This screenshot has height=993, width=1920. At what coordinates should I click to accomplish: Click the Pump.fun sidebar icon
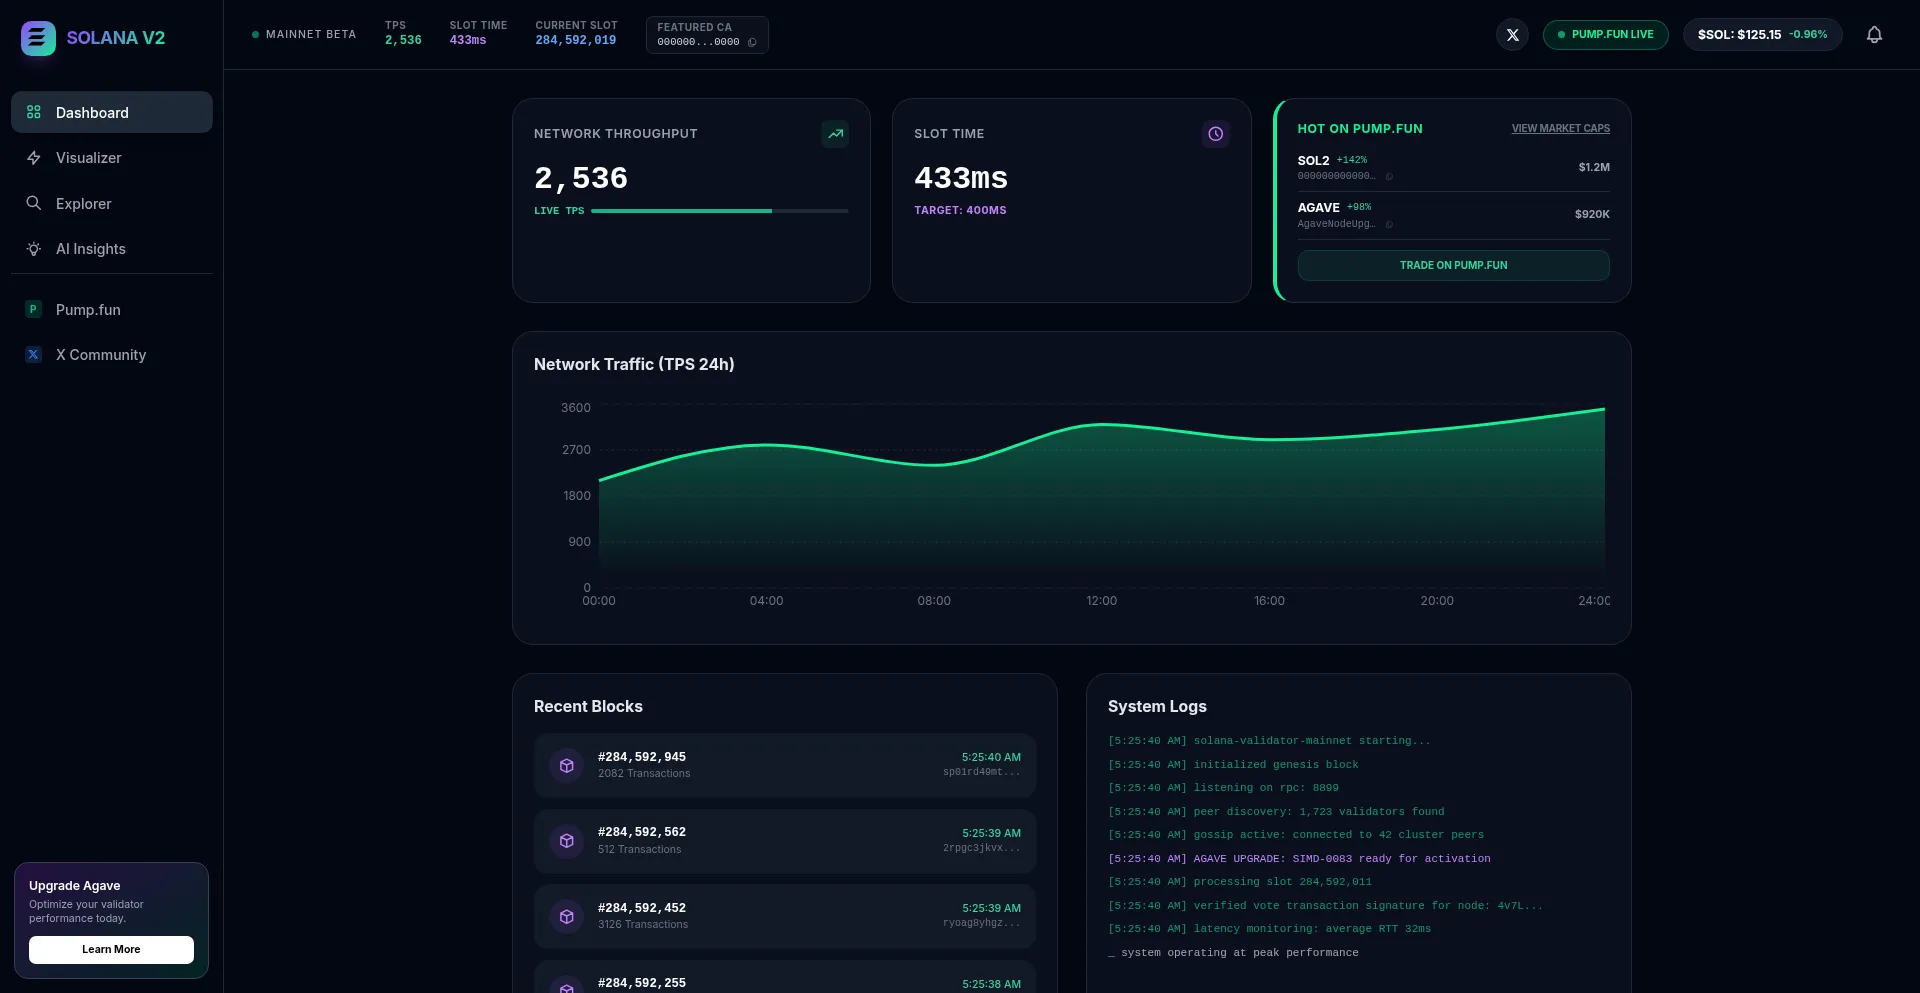click(x=33, y=309)
